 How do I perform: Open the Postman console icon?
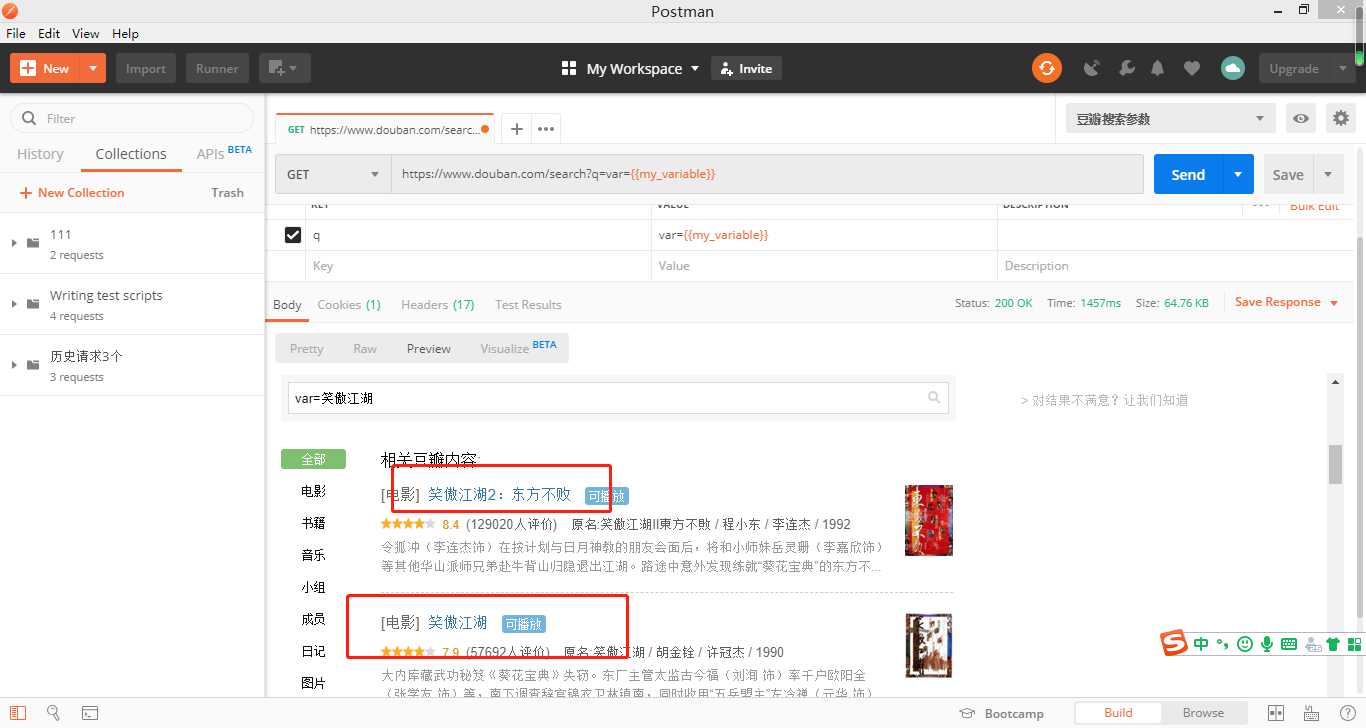90,713
